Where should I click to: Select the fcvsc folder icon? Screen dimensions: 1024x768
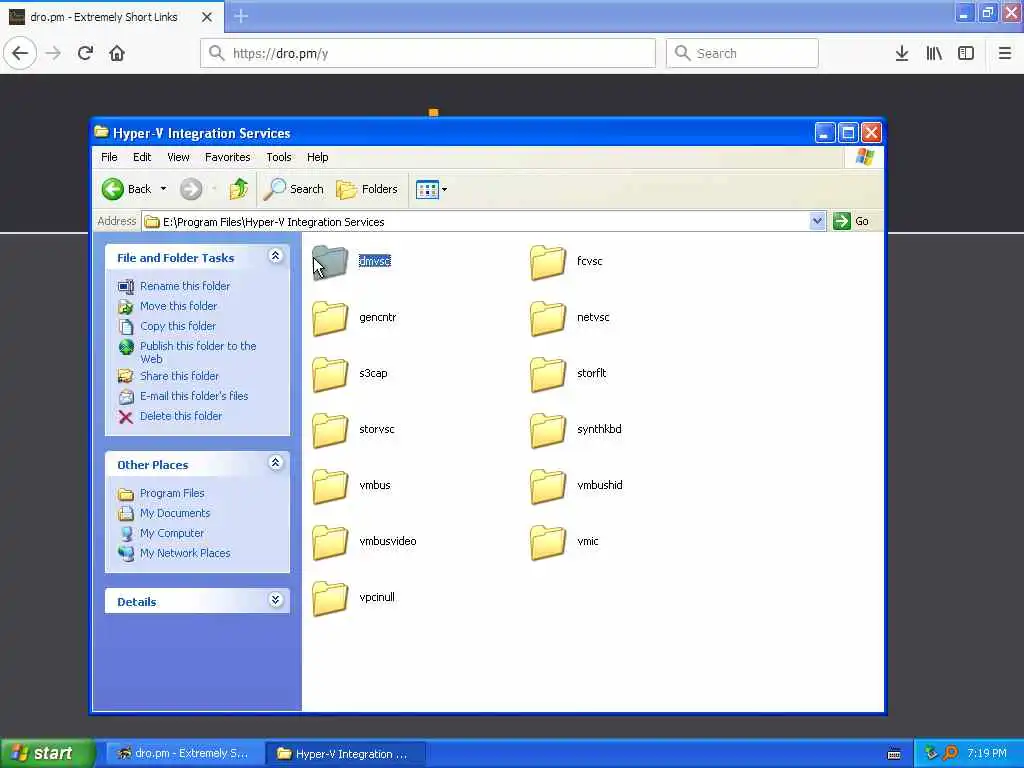click(x=547, y=262)
